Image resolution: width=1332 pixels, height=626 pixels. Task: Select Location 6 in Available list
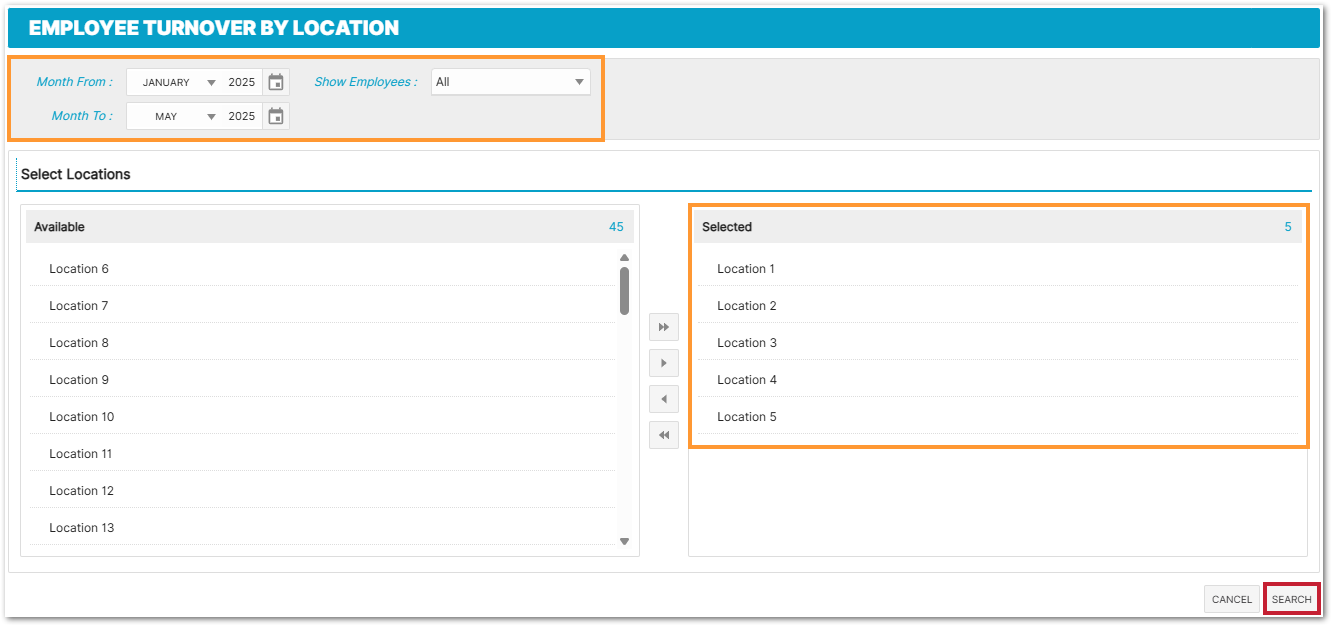pos(79,269)
